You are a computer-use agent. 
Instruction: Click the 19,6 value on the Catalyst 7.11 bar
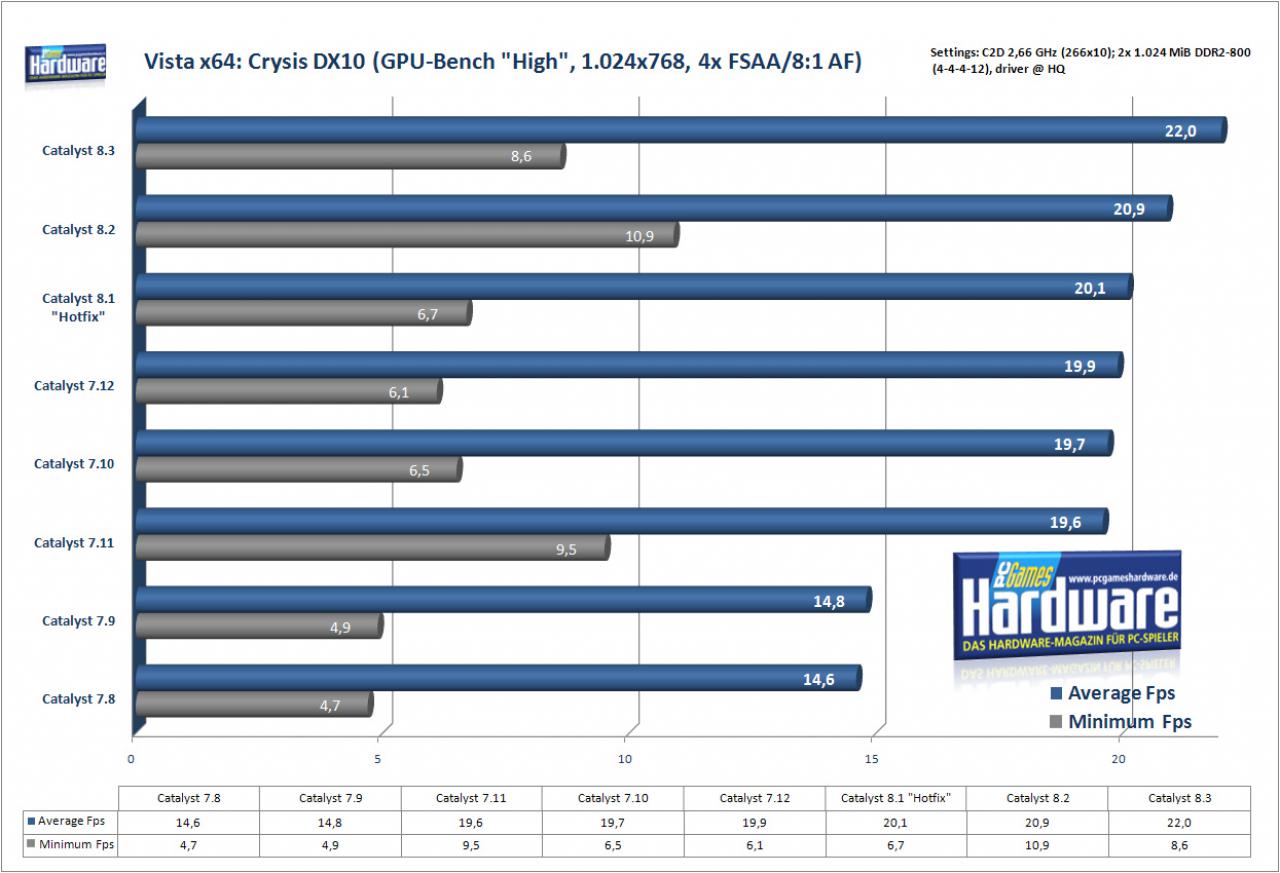point(1064,522)
